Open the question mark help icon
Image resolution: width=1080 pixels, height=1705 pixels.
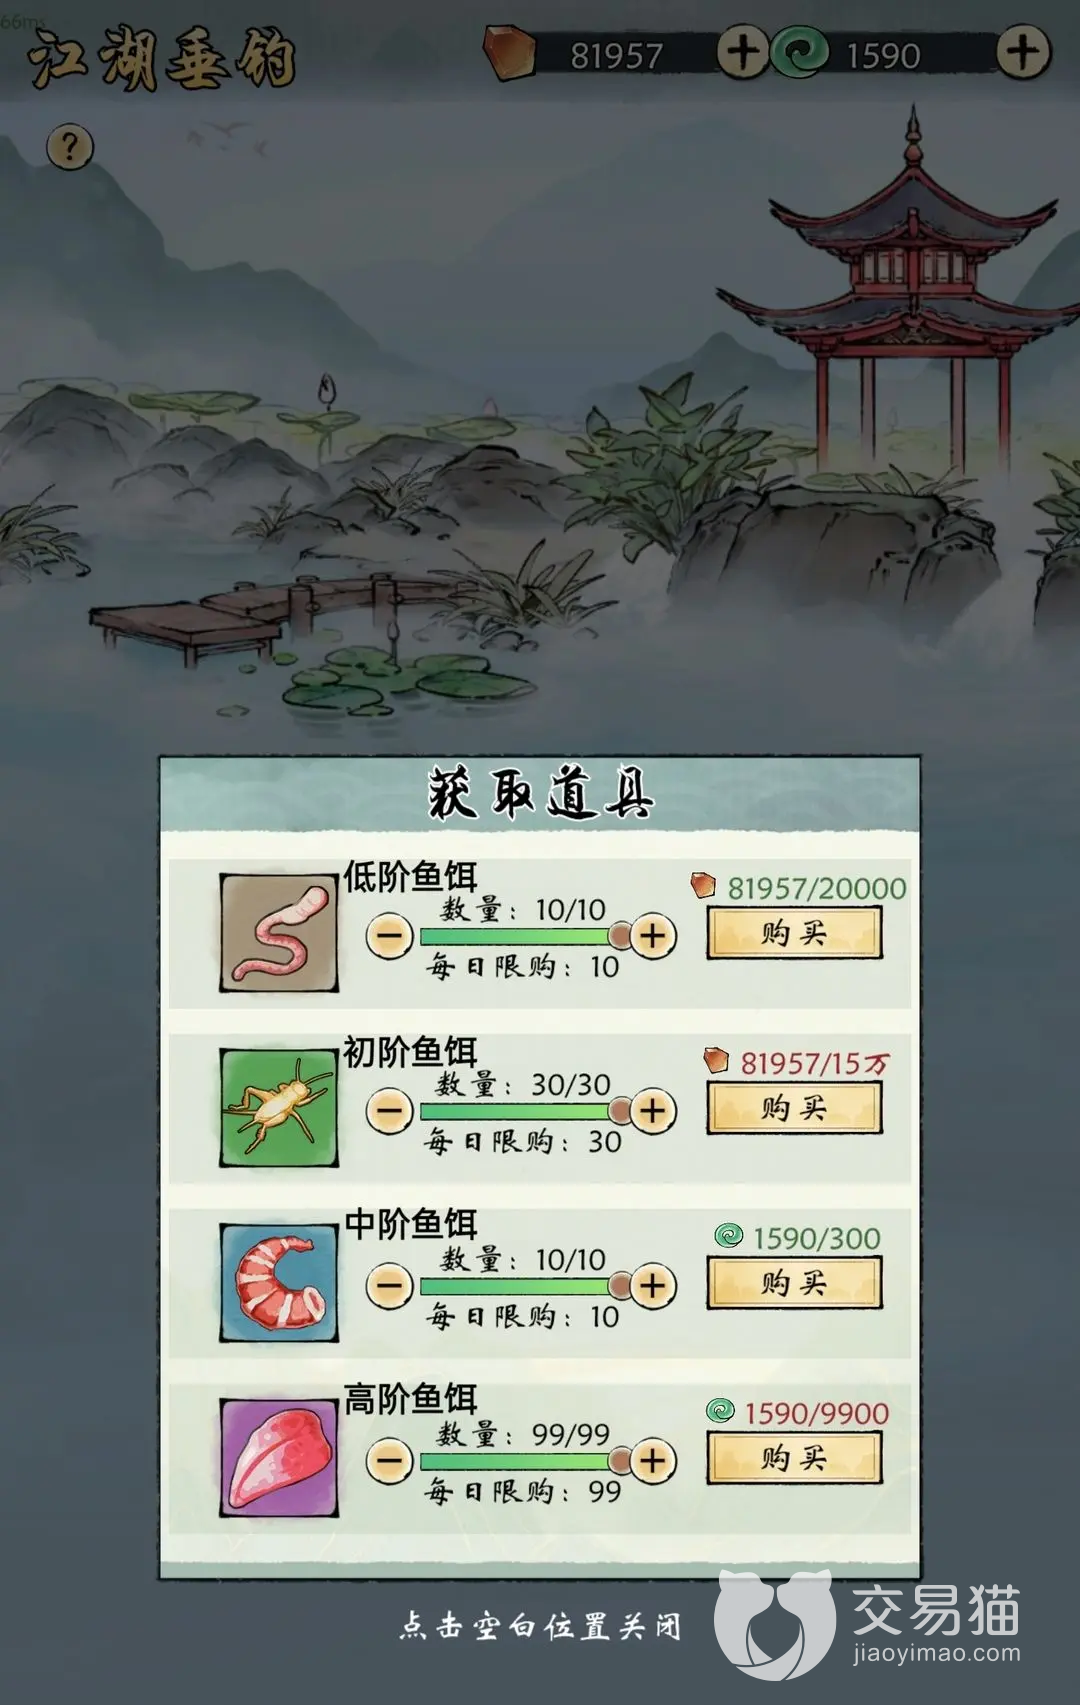[x=70, y=148]
